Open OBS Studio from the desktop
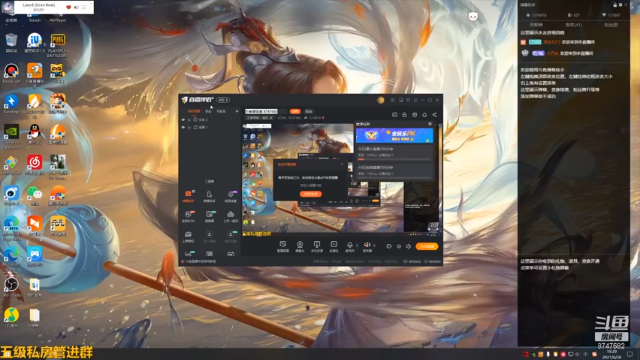The width and height of the screenshot is (640, 360). pyautogui.click(x=11, y=284)
